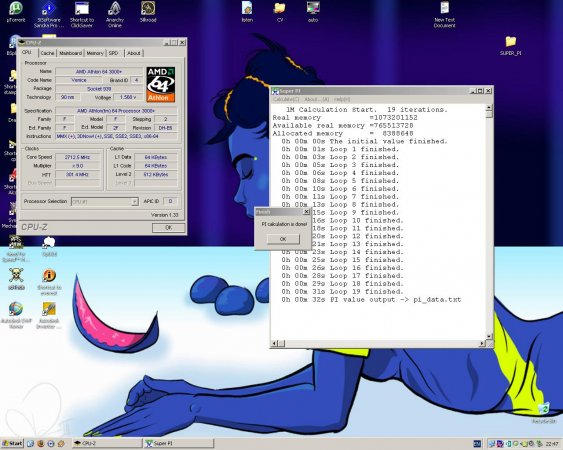
Task: Open the Help menu in Super PI
Action: pyautogui.click(x=341, y=99)
